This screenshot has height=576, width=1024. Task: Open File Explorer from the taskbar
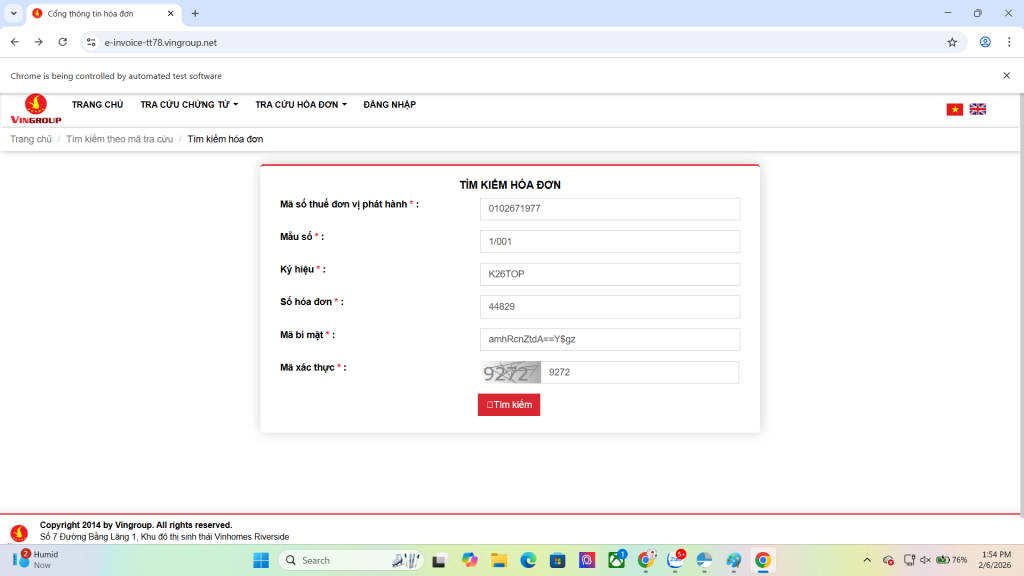coord(498,560)
